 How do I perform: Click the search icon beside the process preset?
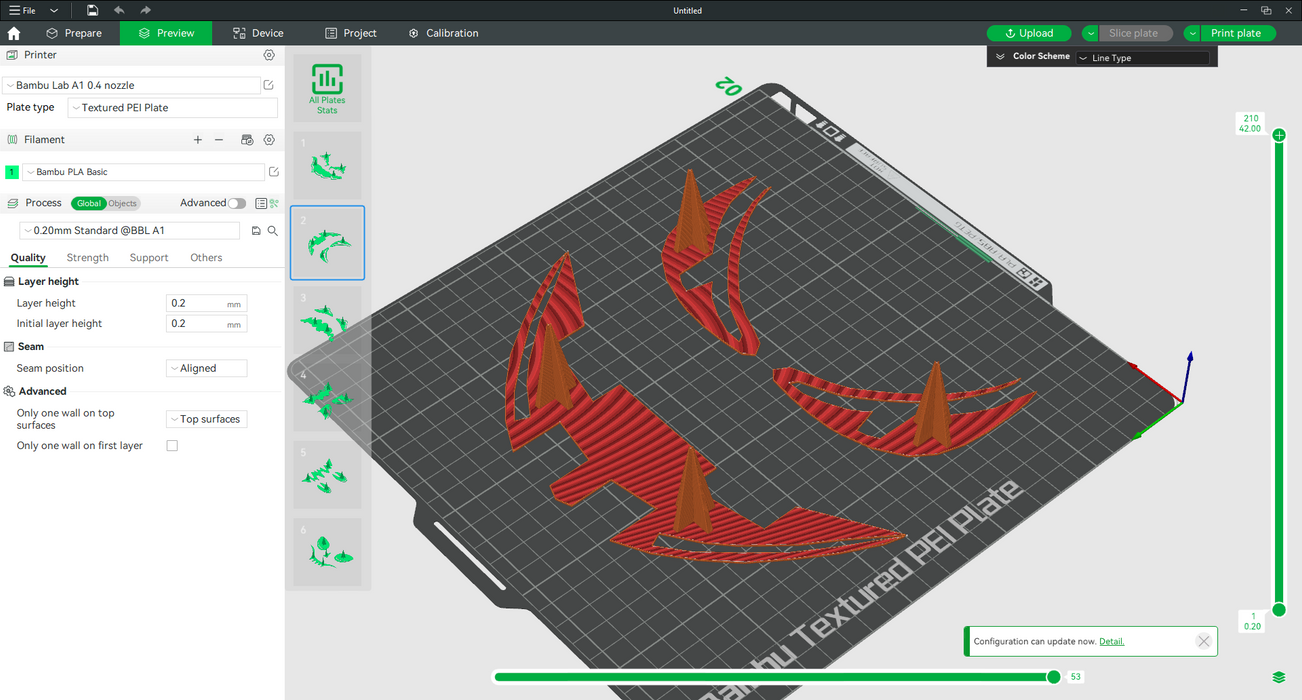pyautogui.click(x=272, y=231)
